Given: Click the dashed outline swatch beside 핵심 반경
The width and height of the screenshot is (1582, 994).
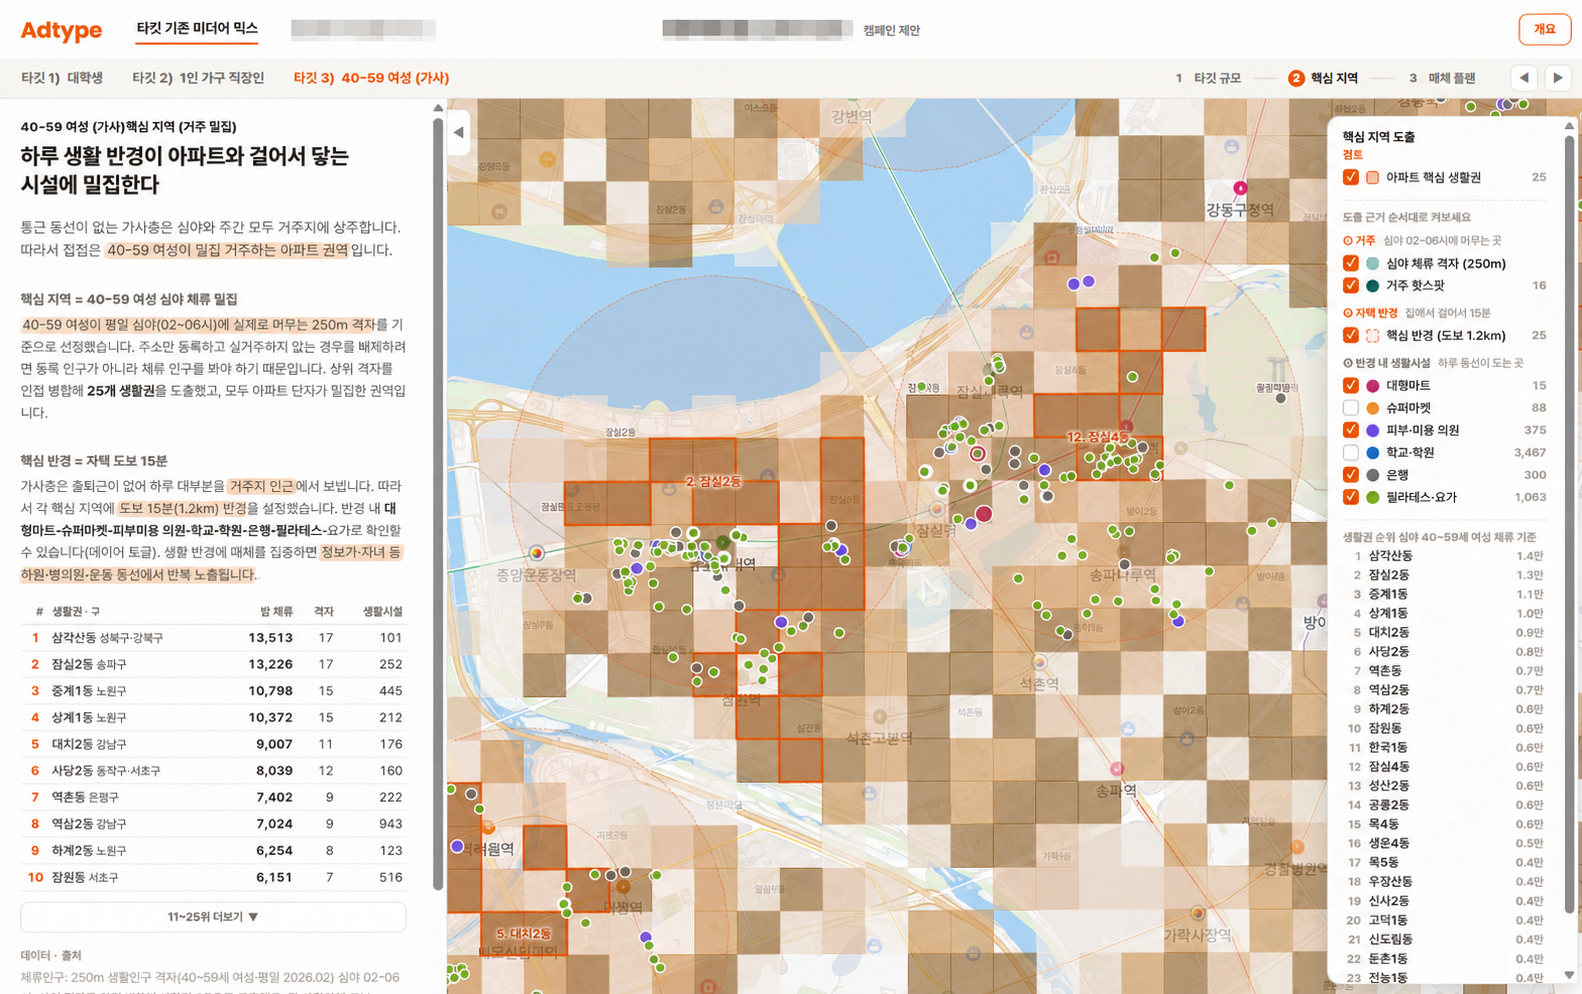Looking at the screenshot, I should [1373, 336].
